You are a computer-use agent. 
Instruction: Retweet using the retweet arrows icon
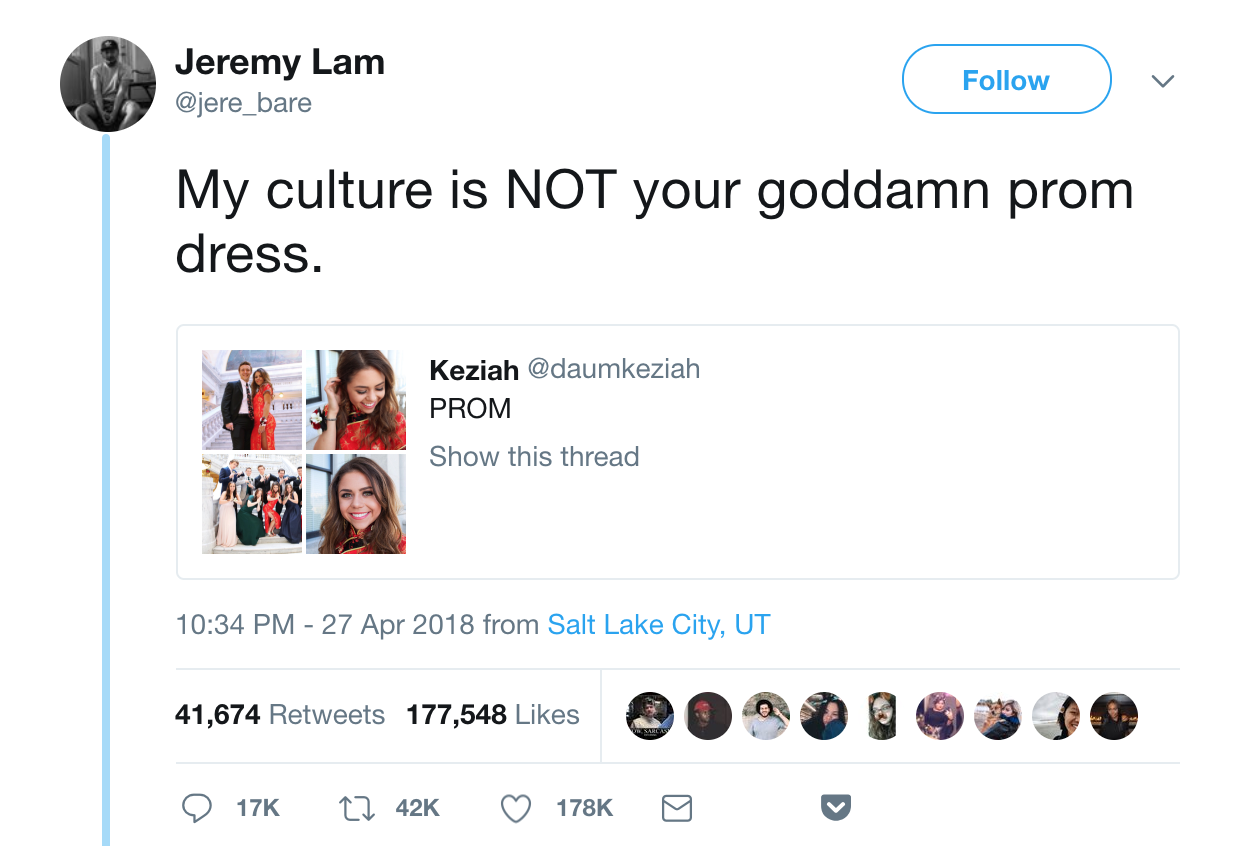click(x=357, y=808)
